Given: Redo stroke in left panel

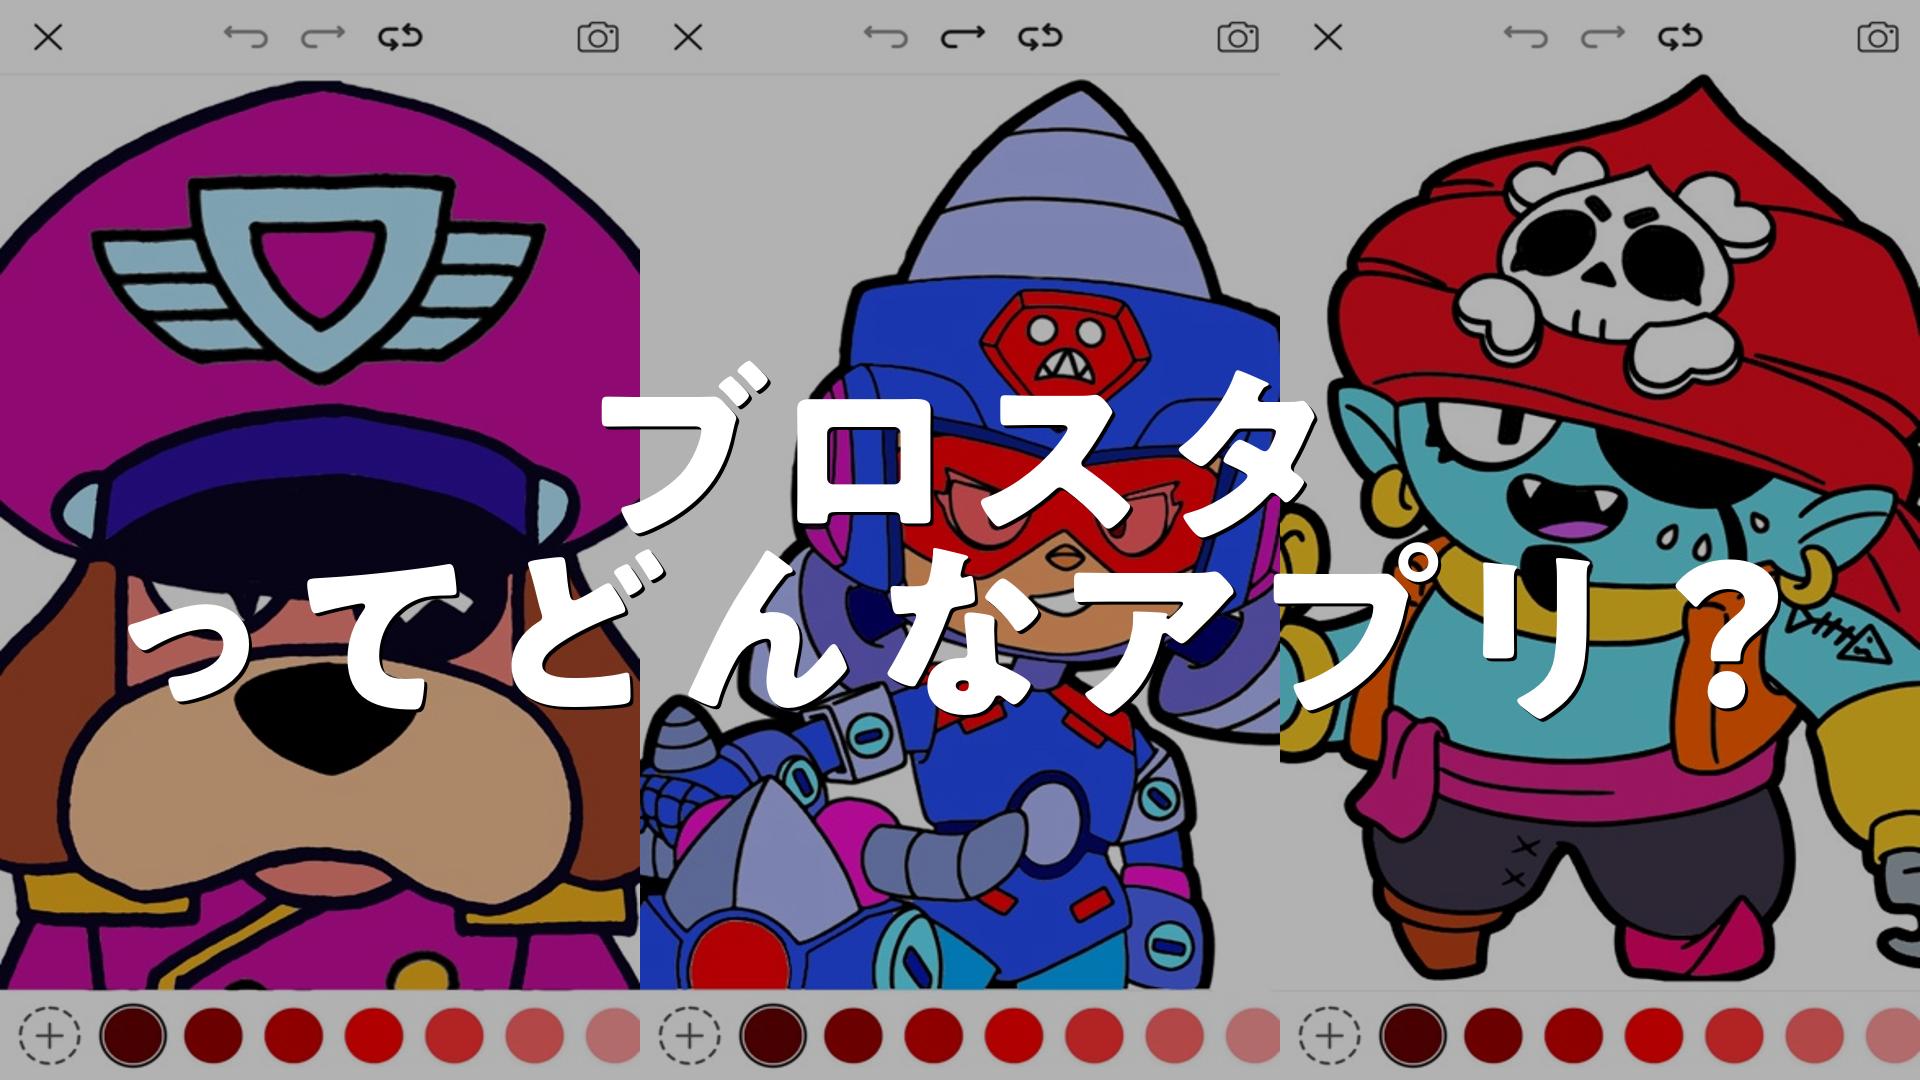Looking at the screenshot, I should point(323,38).
